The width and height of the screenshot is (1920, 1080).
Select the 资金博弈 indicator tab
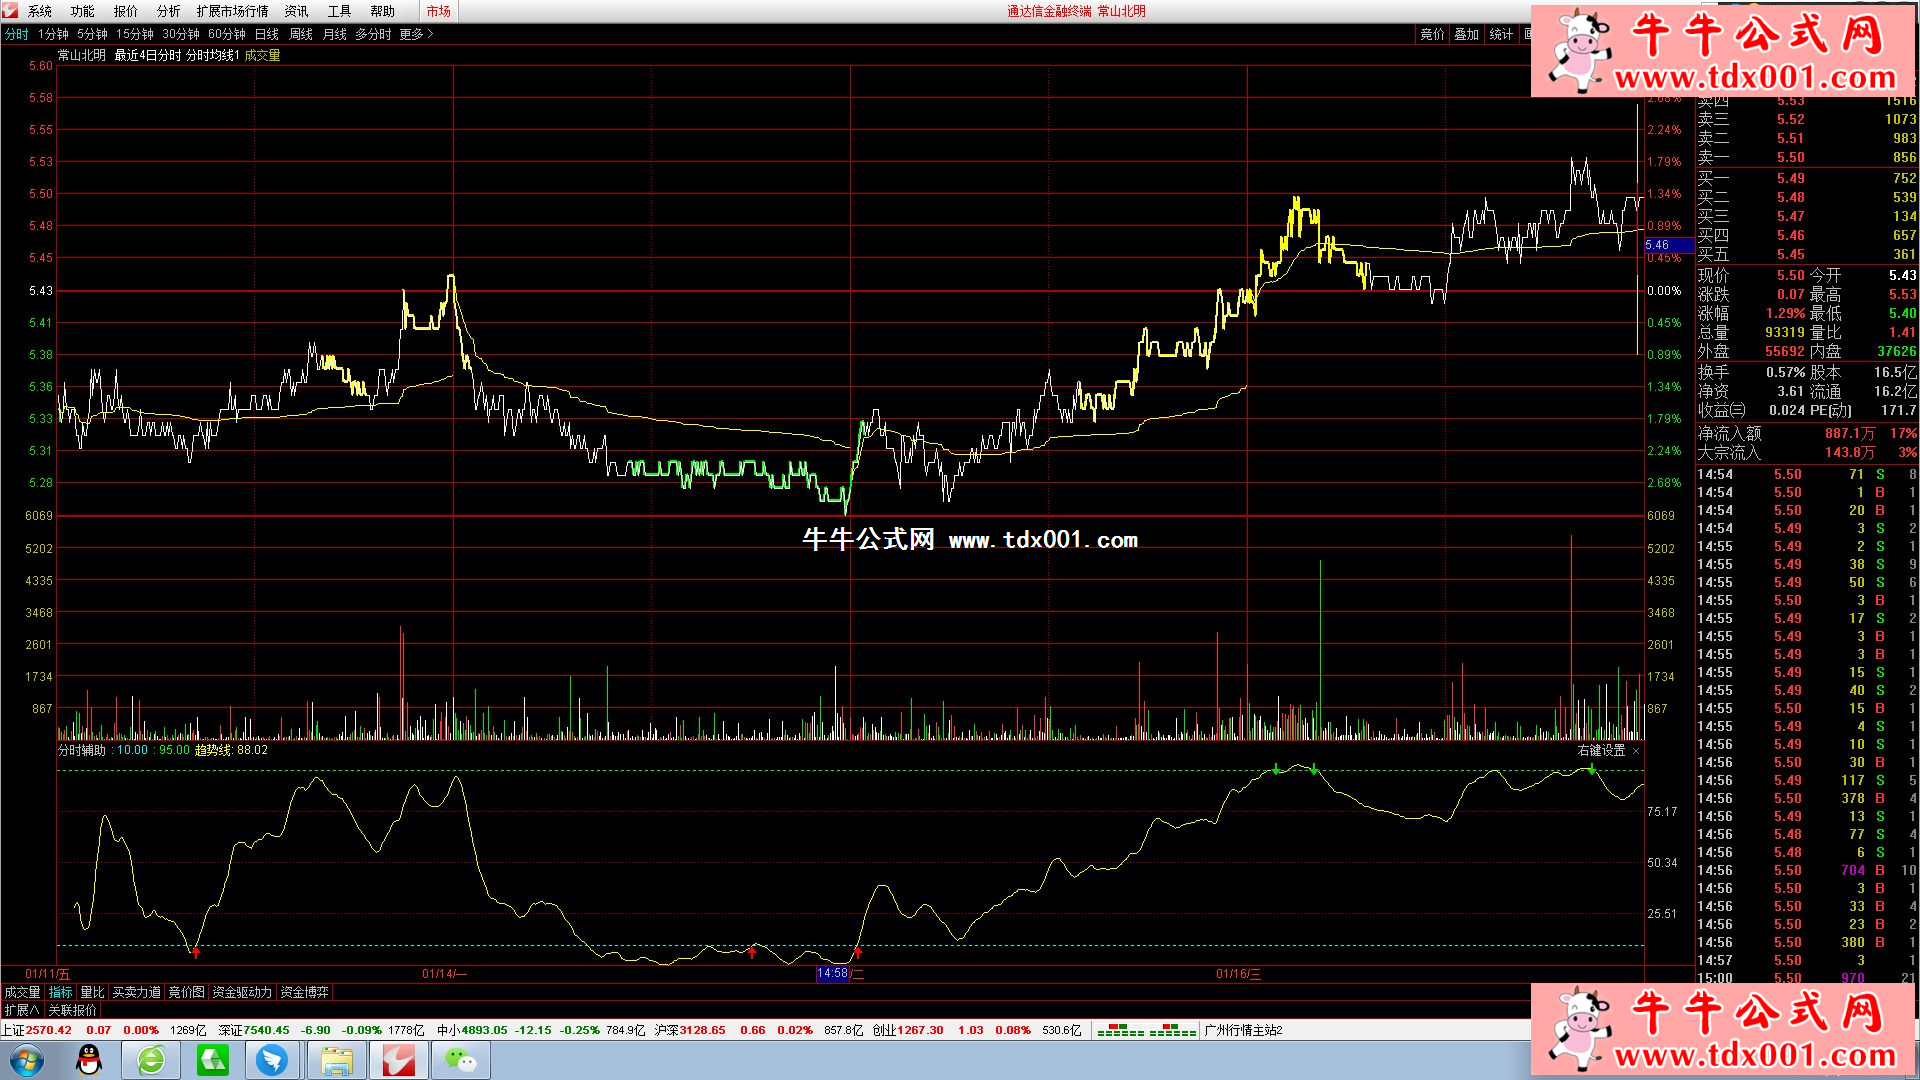[x=304, y=992]
